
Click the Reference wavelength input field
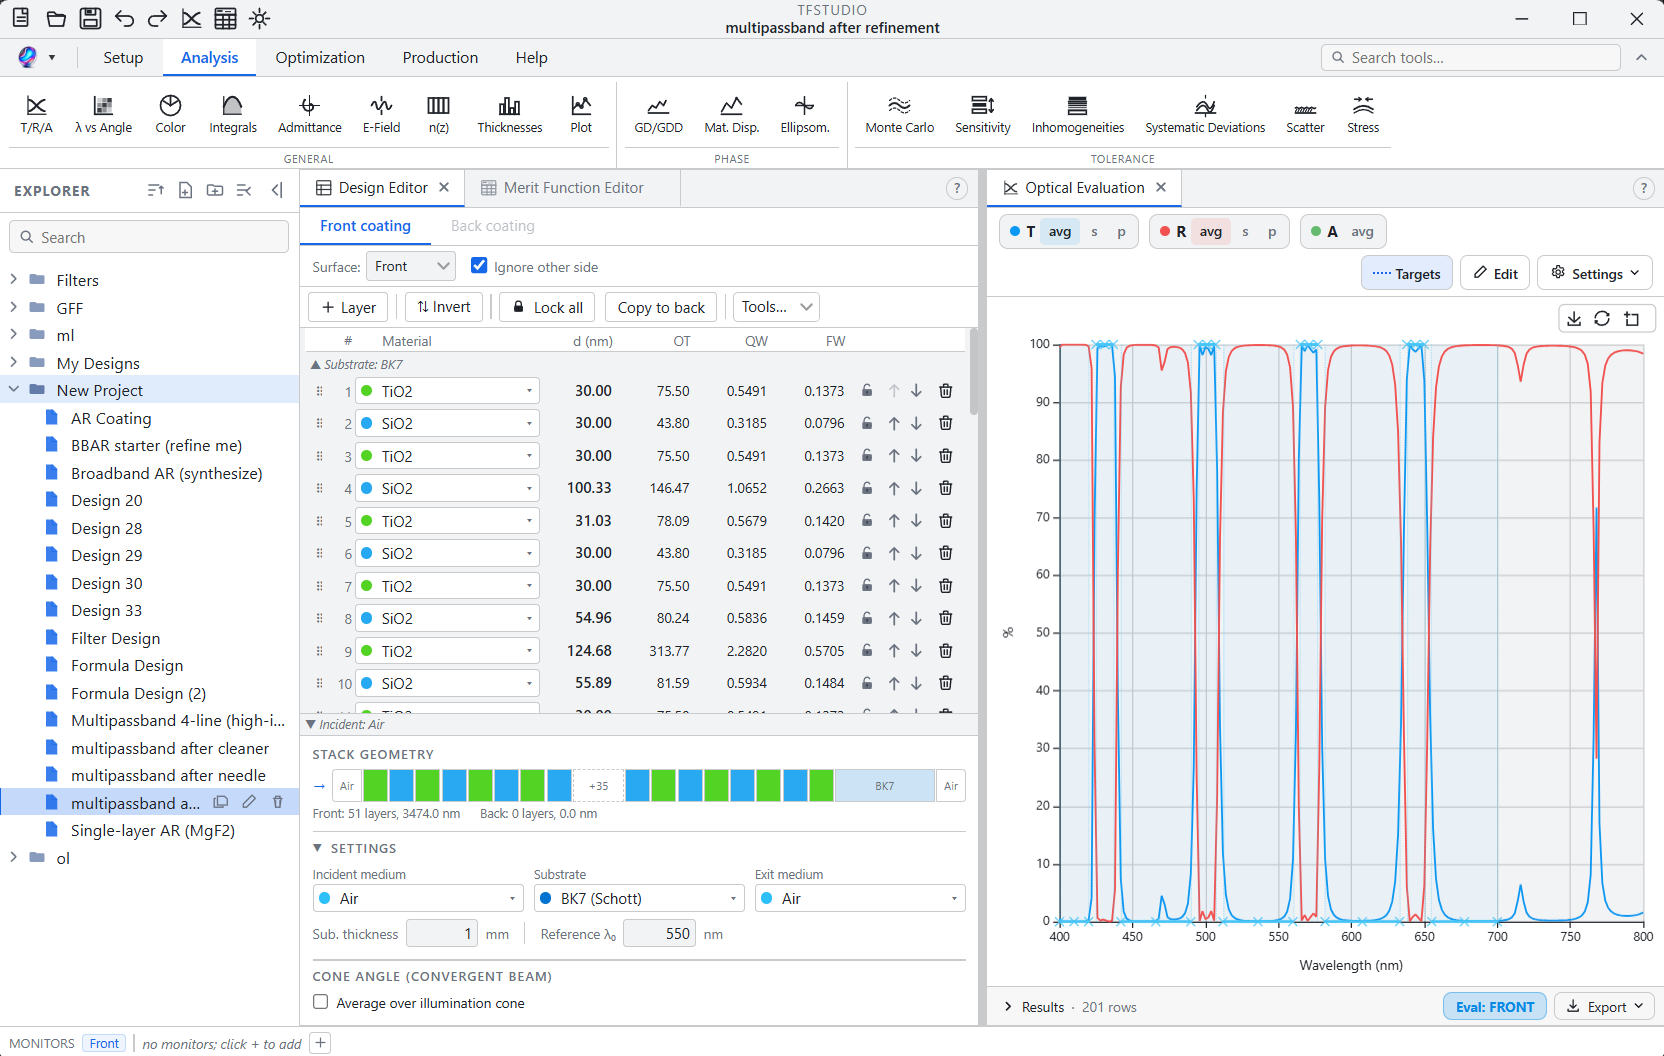click(x=661, y=934)
